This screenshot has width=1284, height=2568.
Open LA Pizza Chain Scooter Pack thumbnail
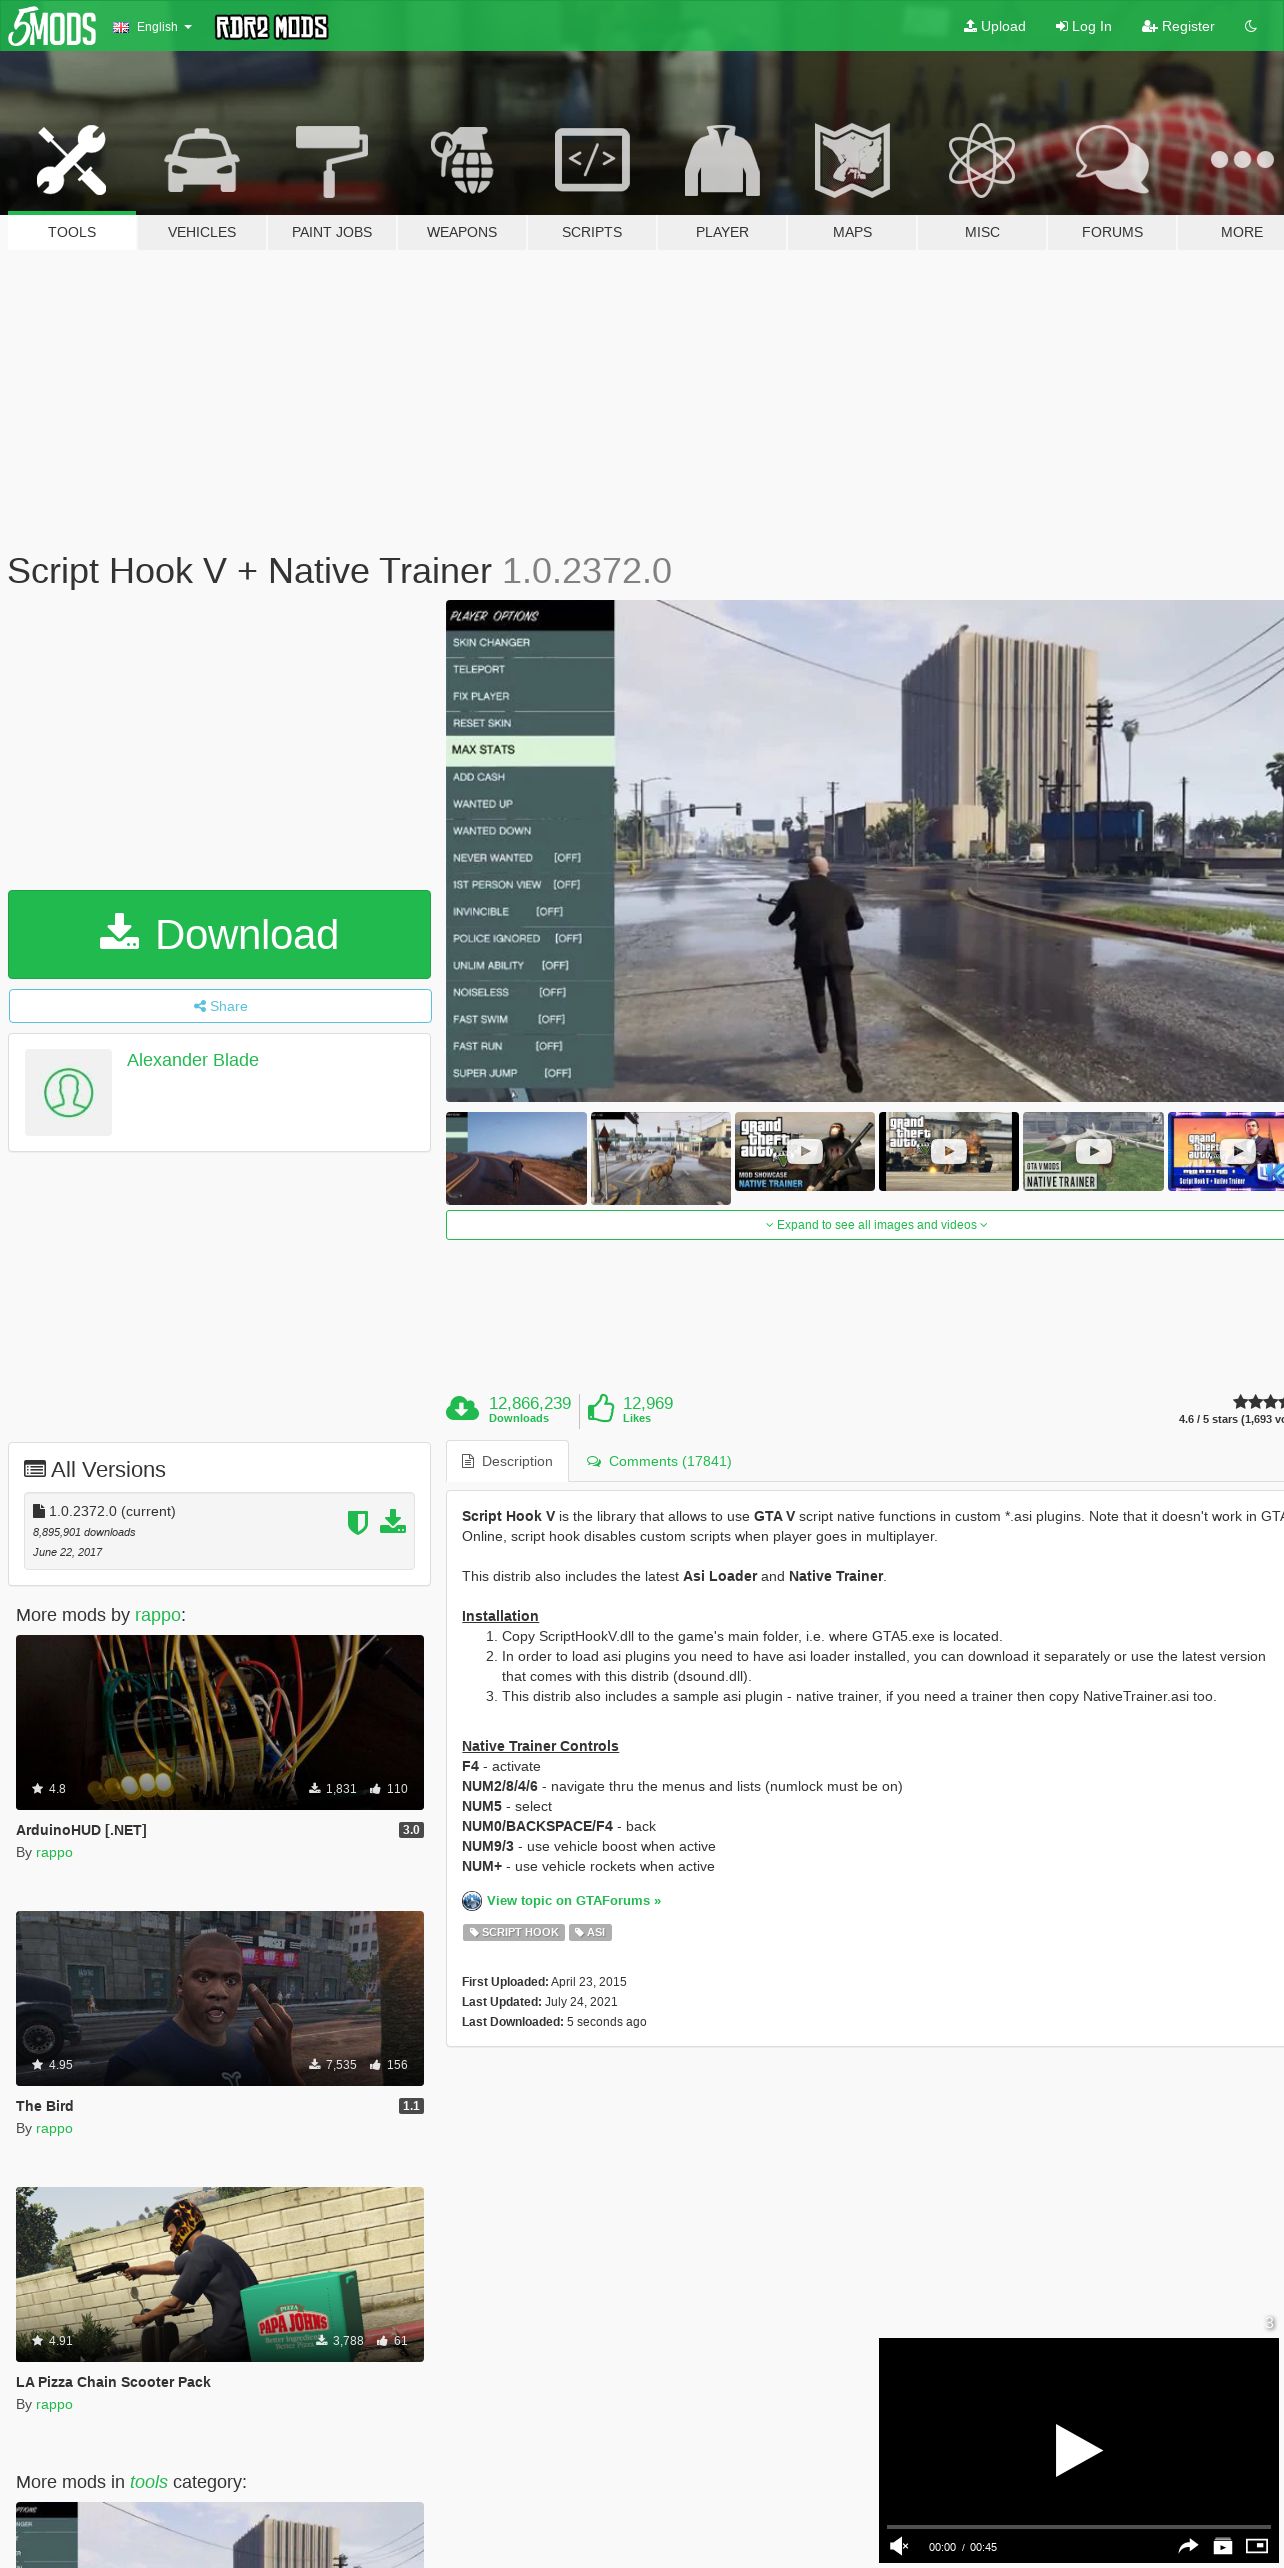(x=220, y=2274)
